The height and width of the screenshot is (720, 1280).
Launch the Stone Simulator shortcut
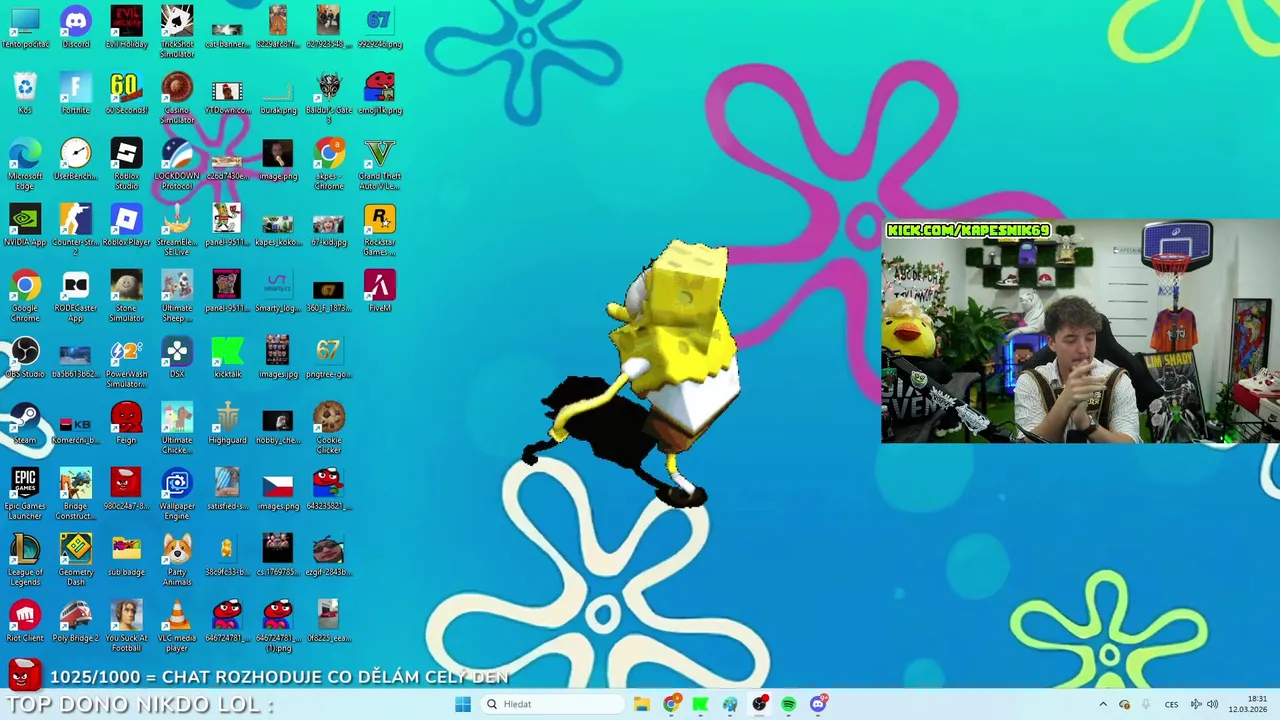pos(126,296)
